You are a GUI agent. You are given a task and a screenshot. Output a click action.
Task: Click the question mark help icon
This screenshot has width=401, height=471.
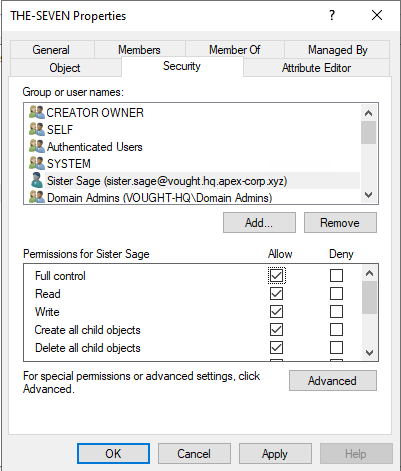pyautogui.click(x=332, y=15)
